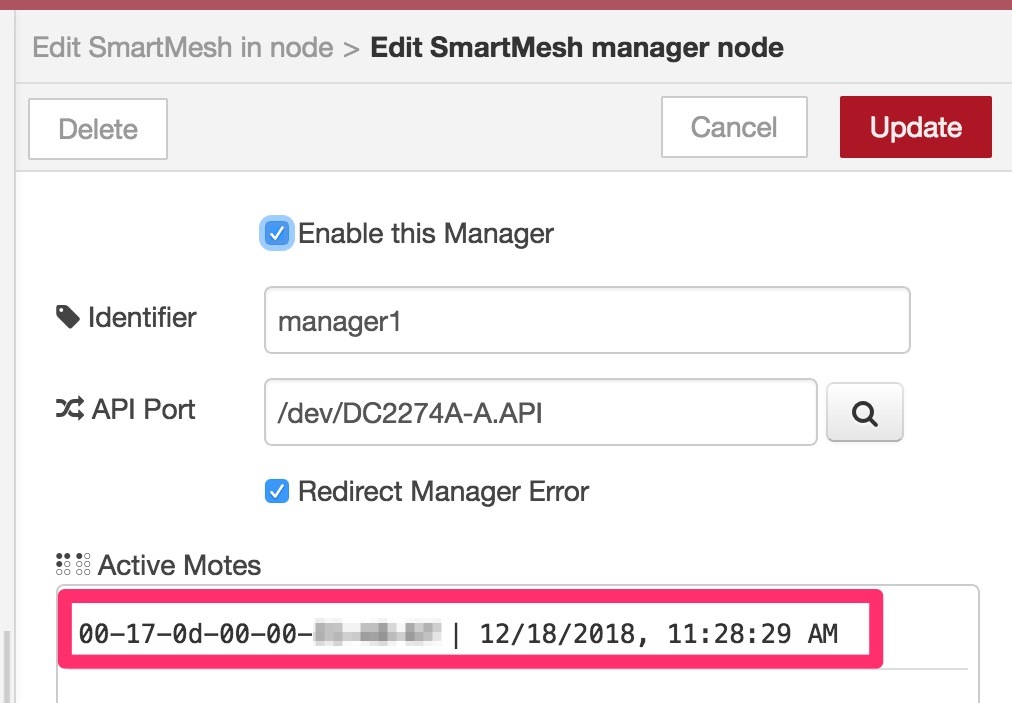Click the API Port label text
This screenshot has width=1012, height=703.
(143, 409)
